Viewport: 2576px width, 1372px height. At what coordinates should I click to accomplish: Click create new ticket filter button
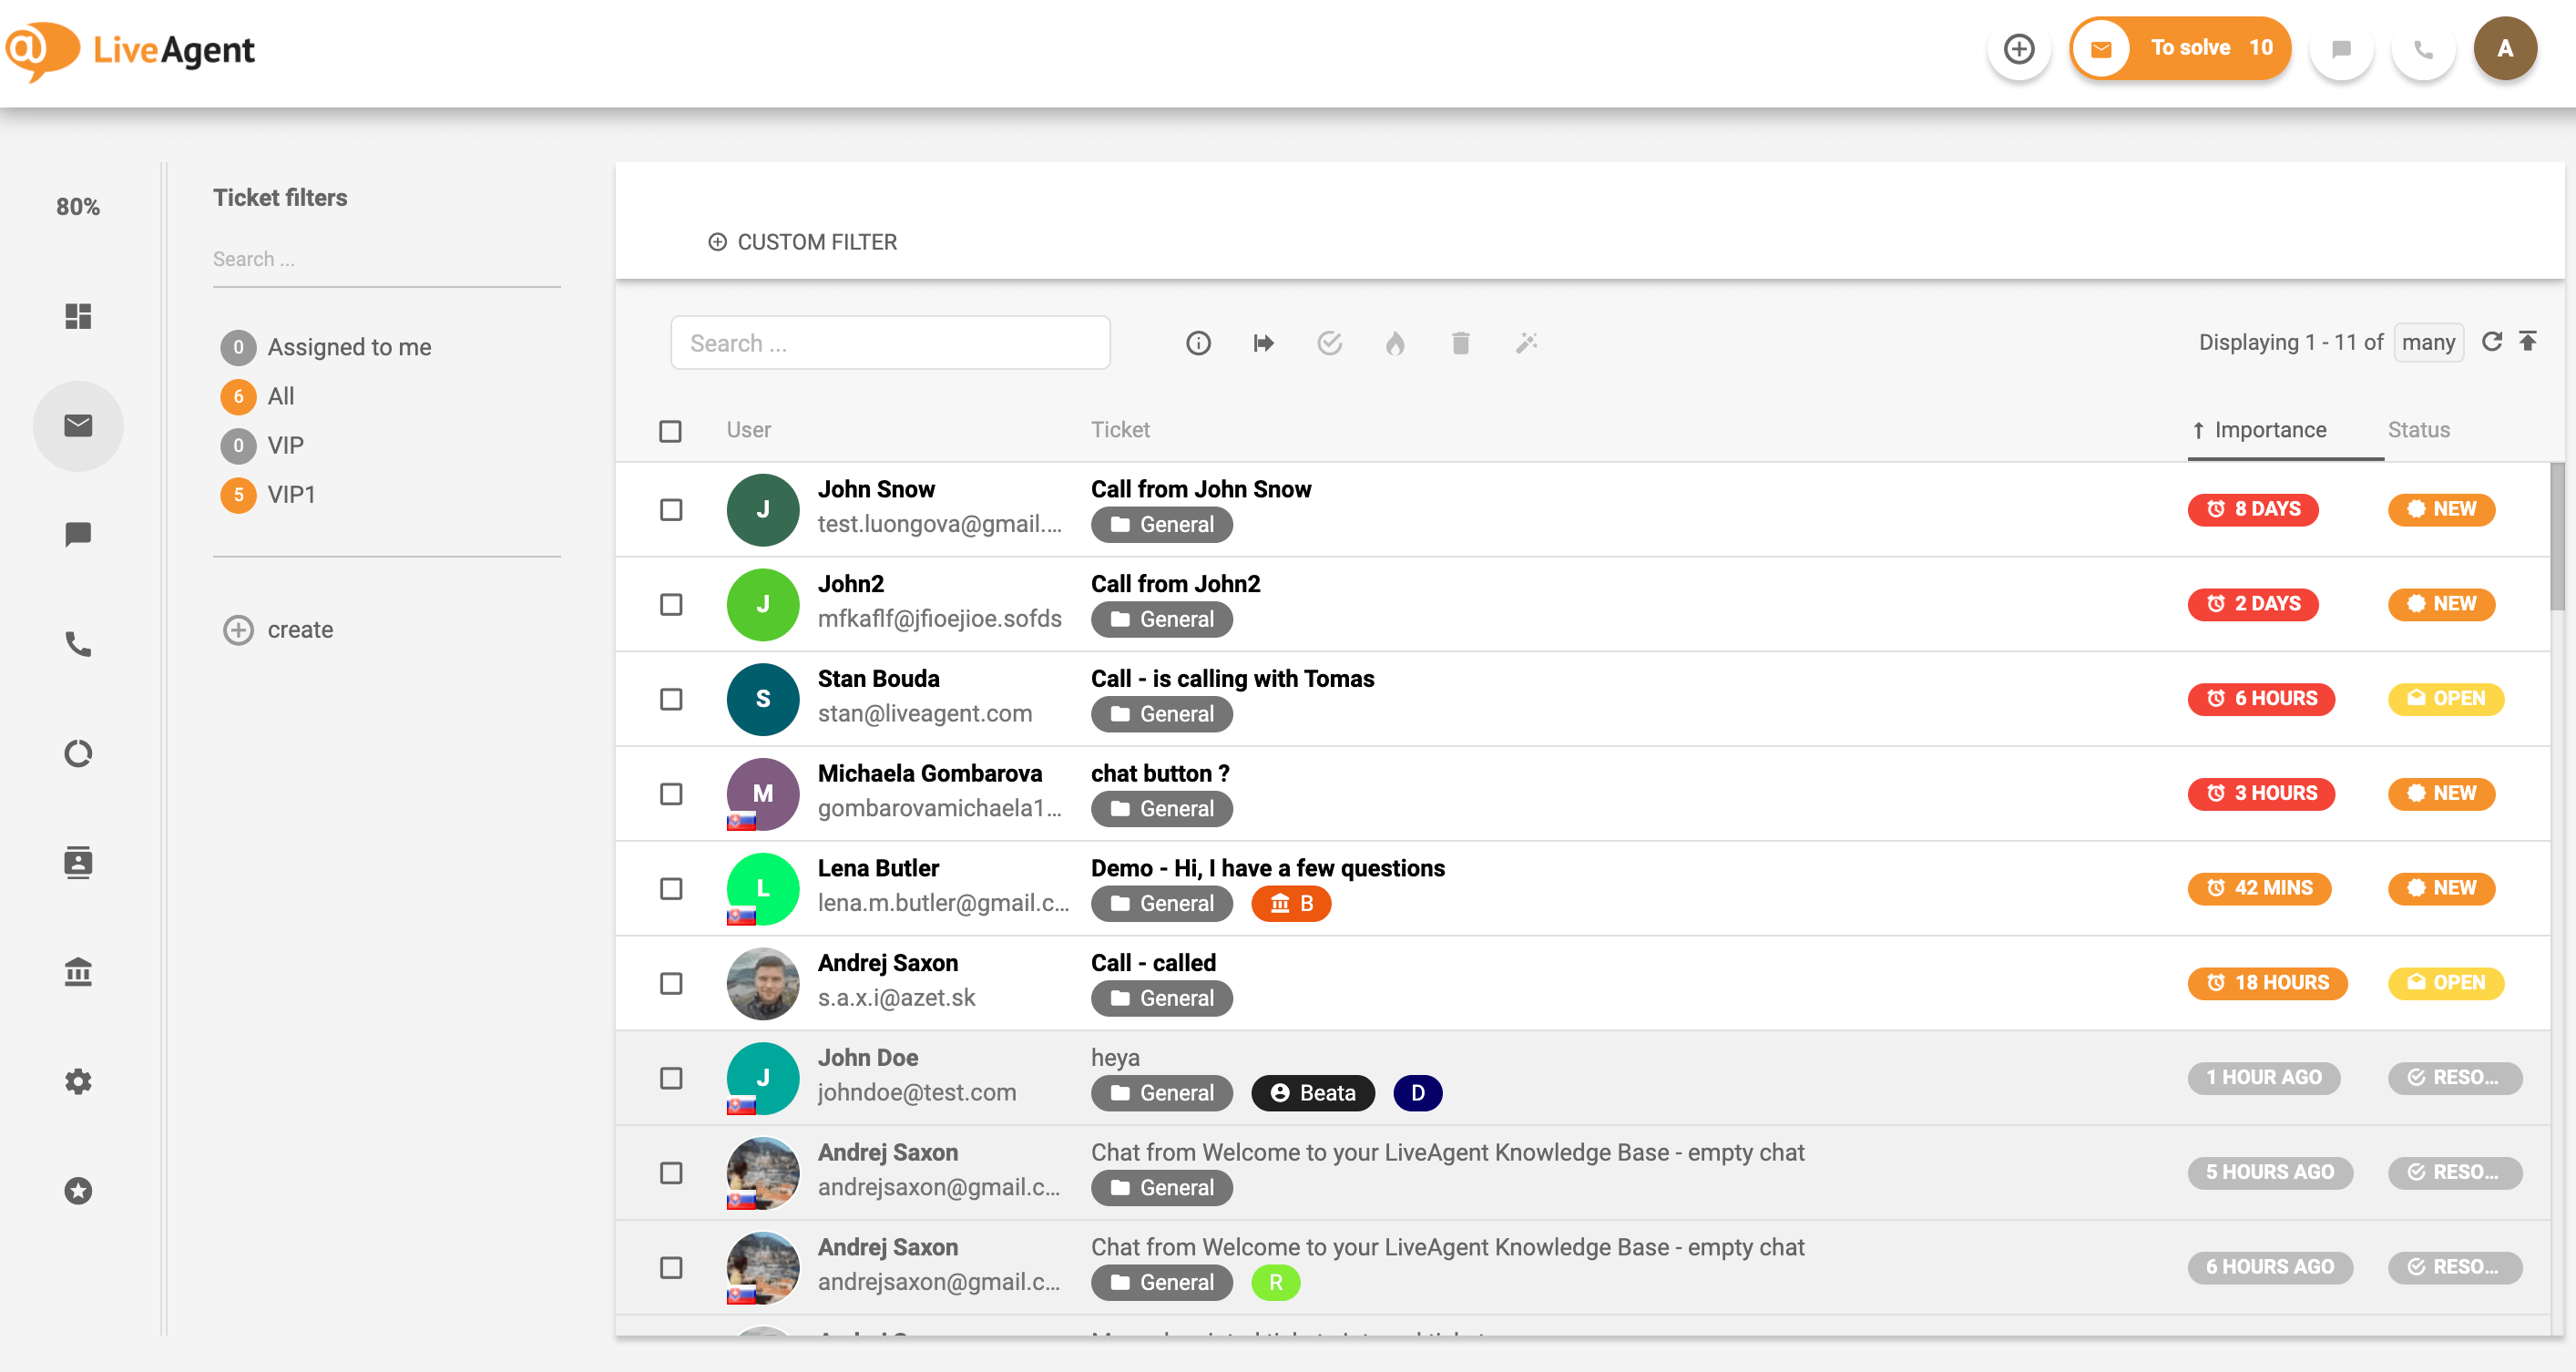point(276,627)
